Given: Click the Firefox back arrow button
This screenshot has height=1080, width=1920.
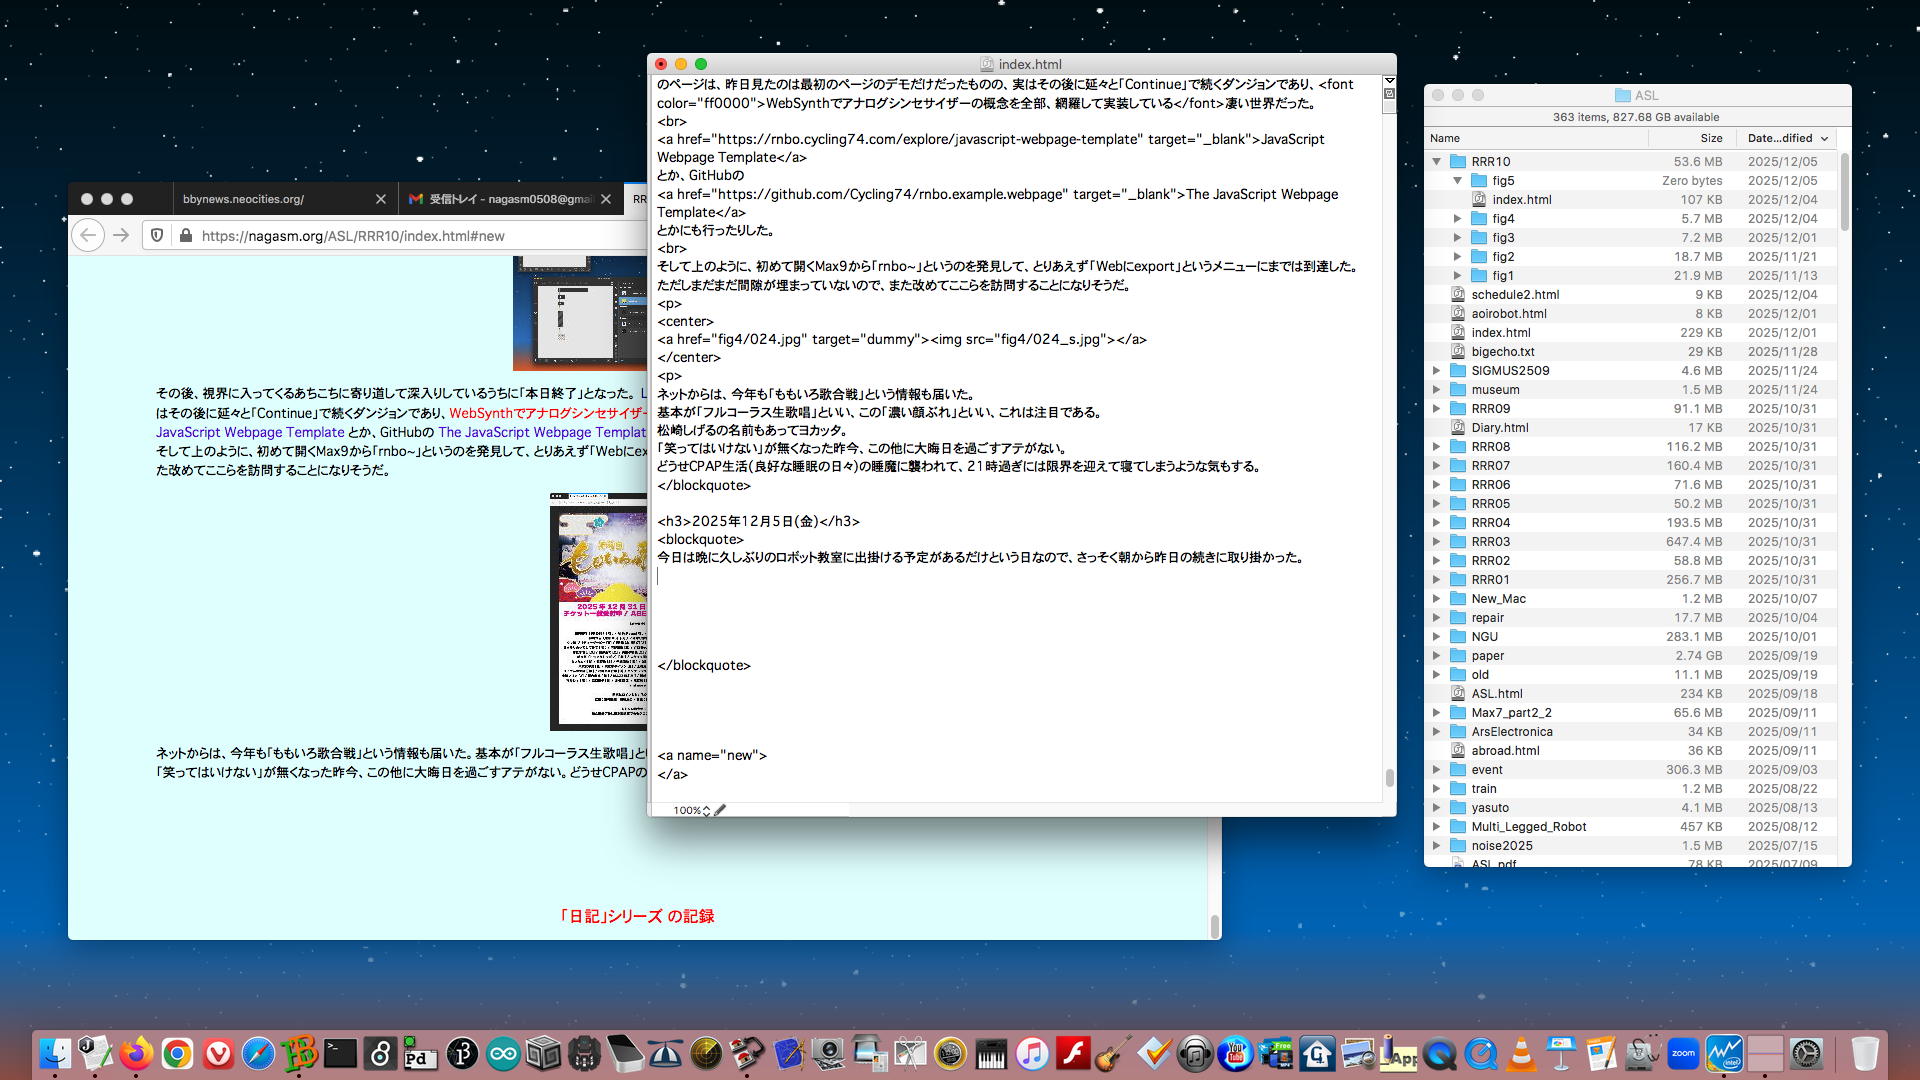Looking at the screenshot, I should click(88, 235).
